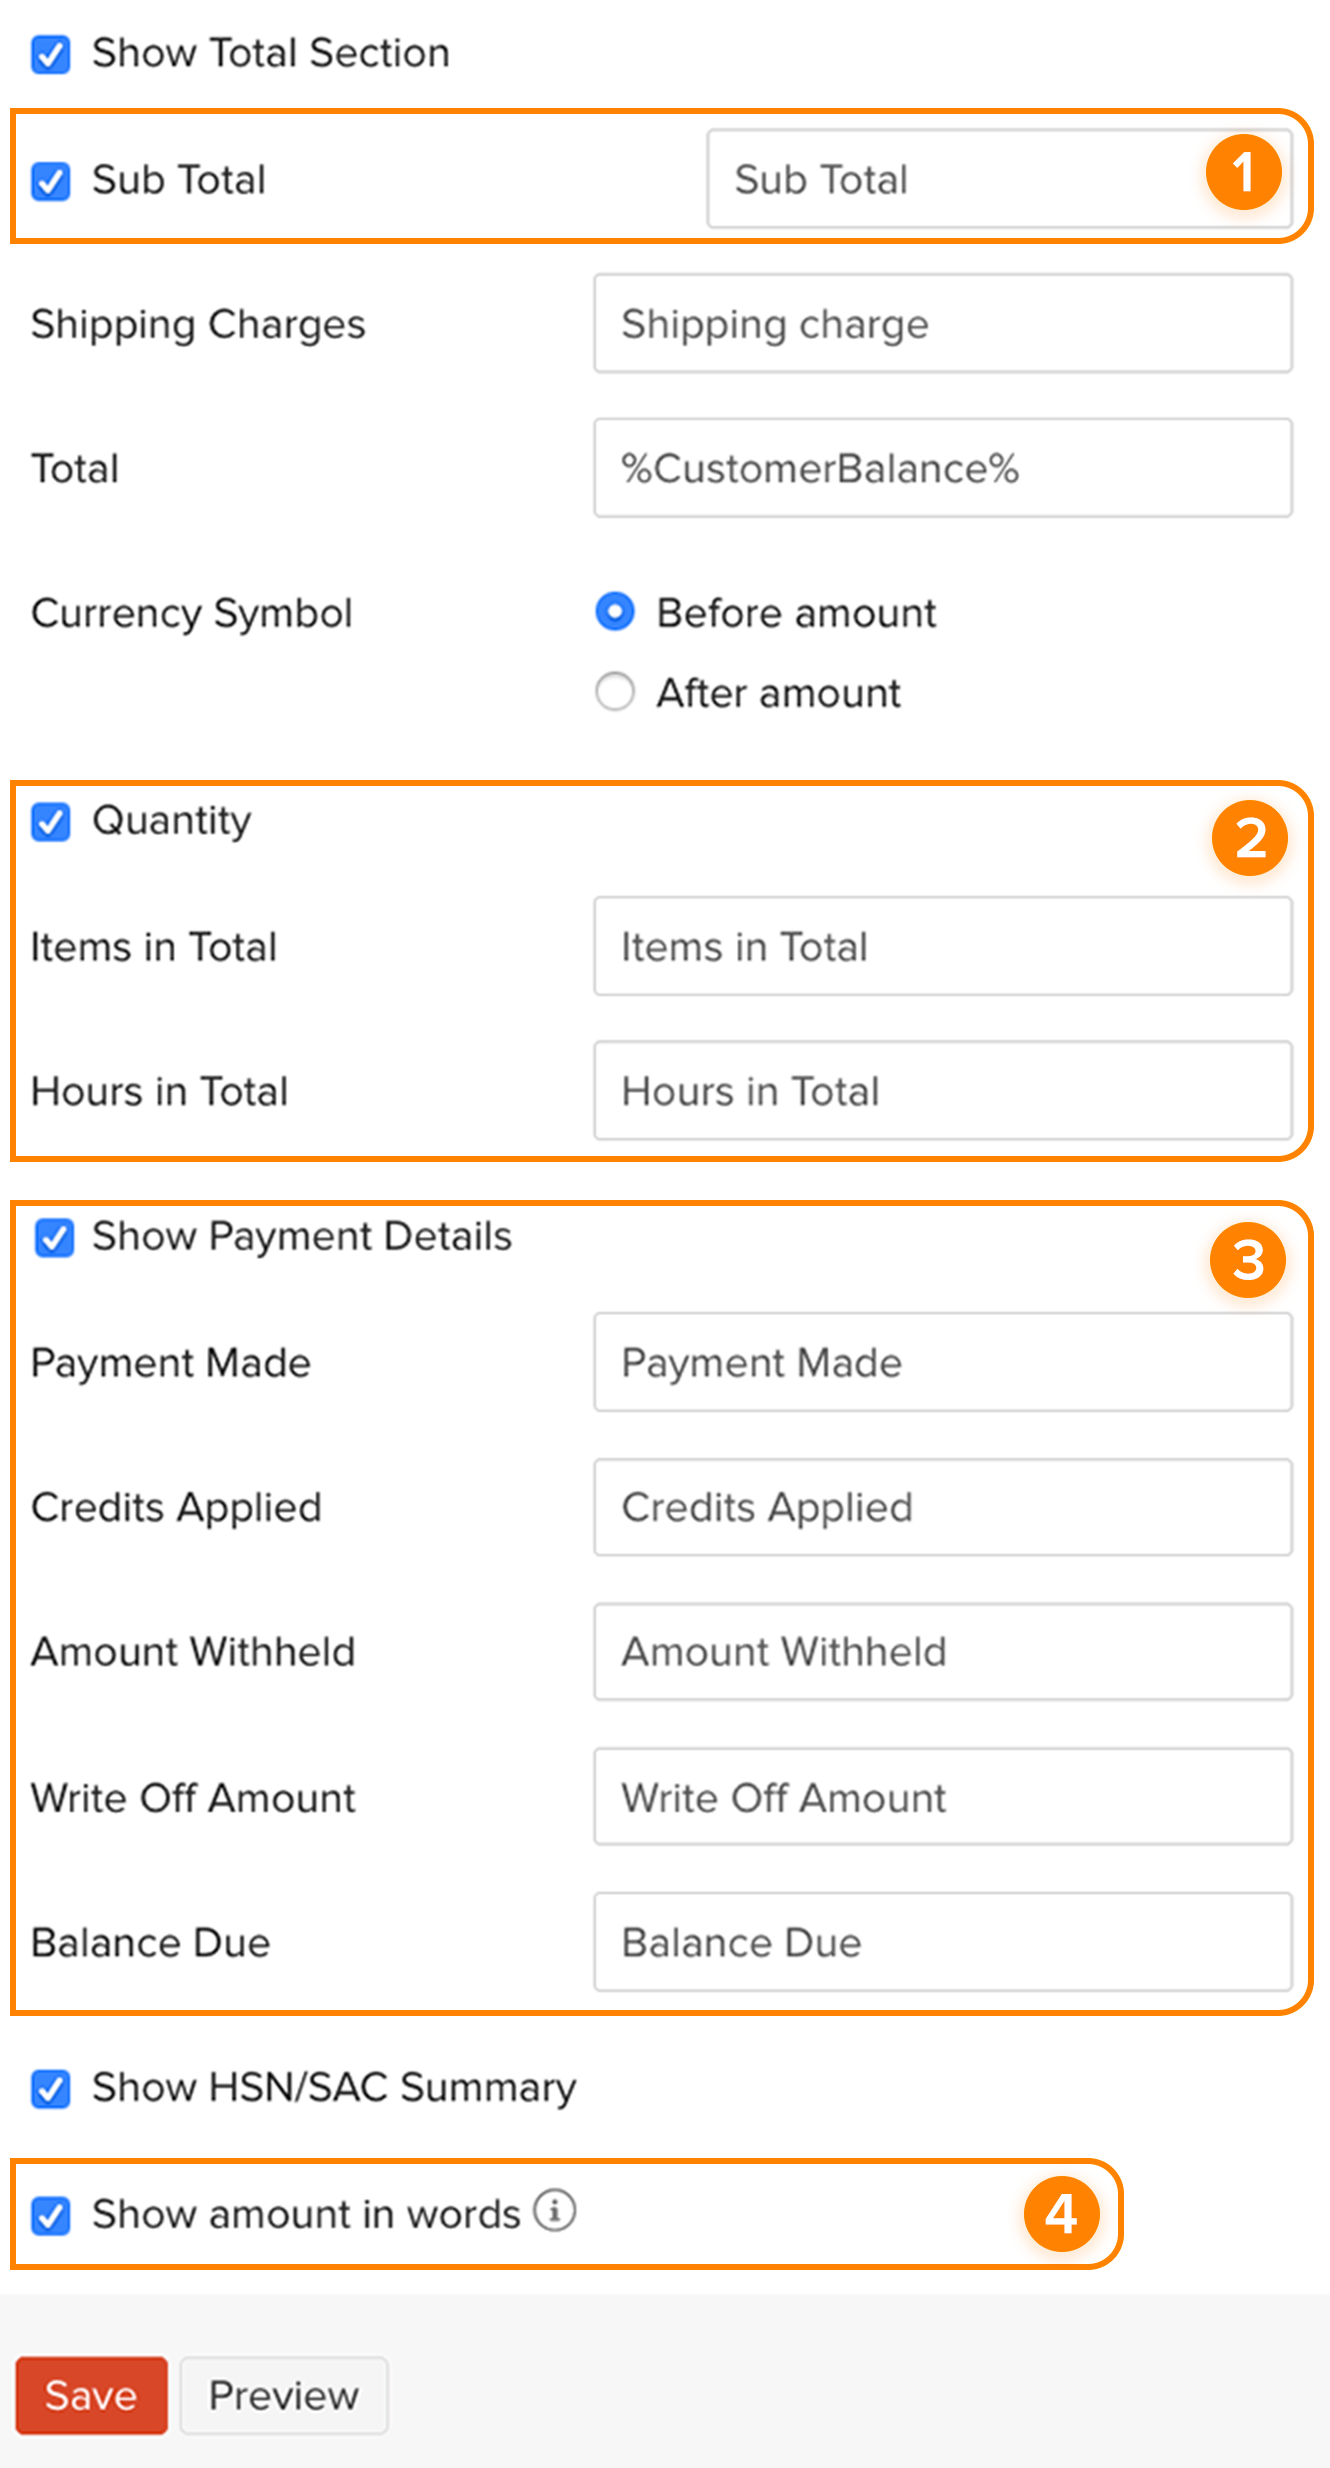Disable Show amount in words option
1330x2468 pixels.
click(x=50, y=2215)
